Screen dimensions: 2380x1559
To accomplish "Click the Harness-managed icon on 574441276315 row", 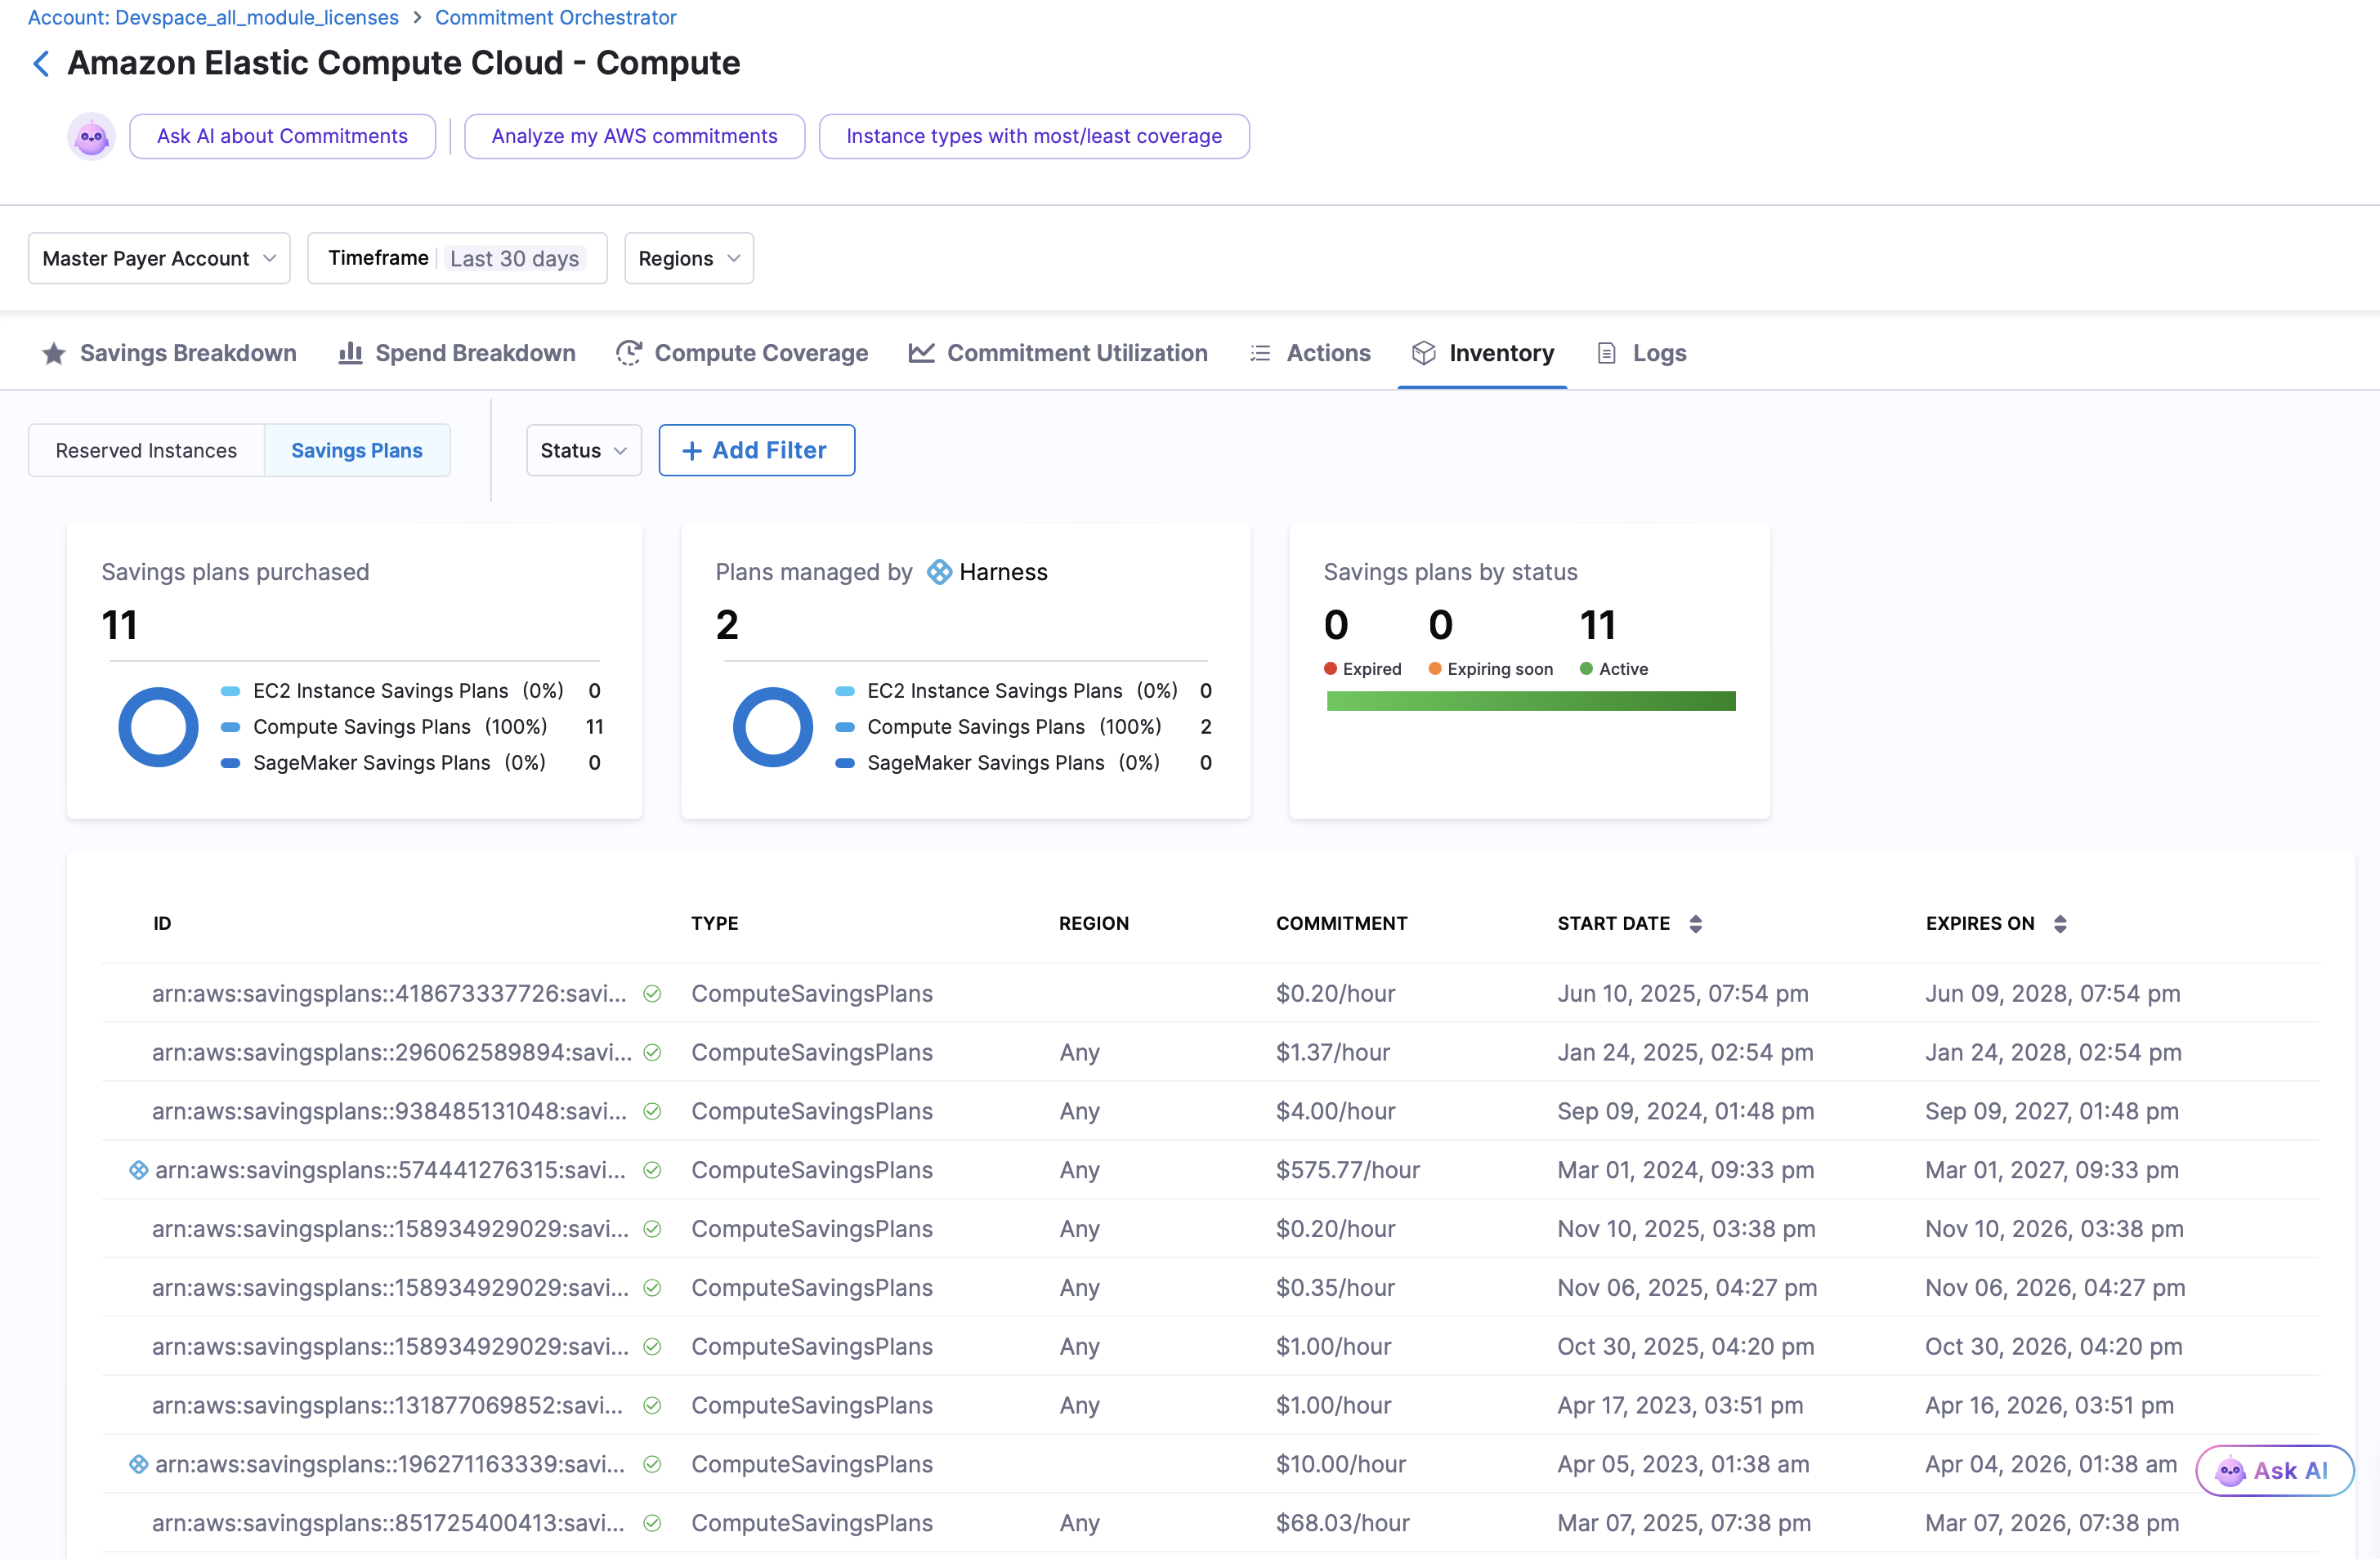I will 139,1170.
